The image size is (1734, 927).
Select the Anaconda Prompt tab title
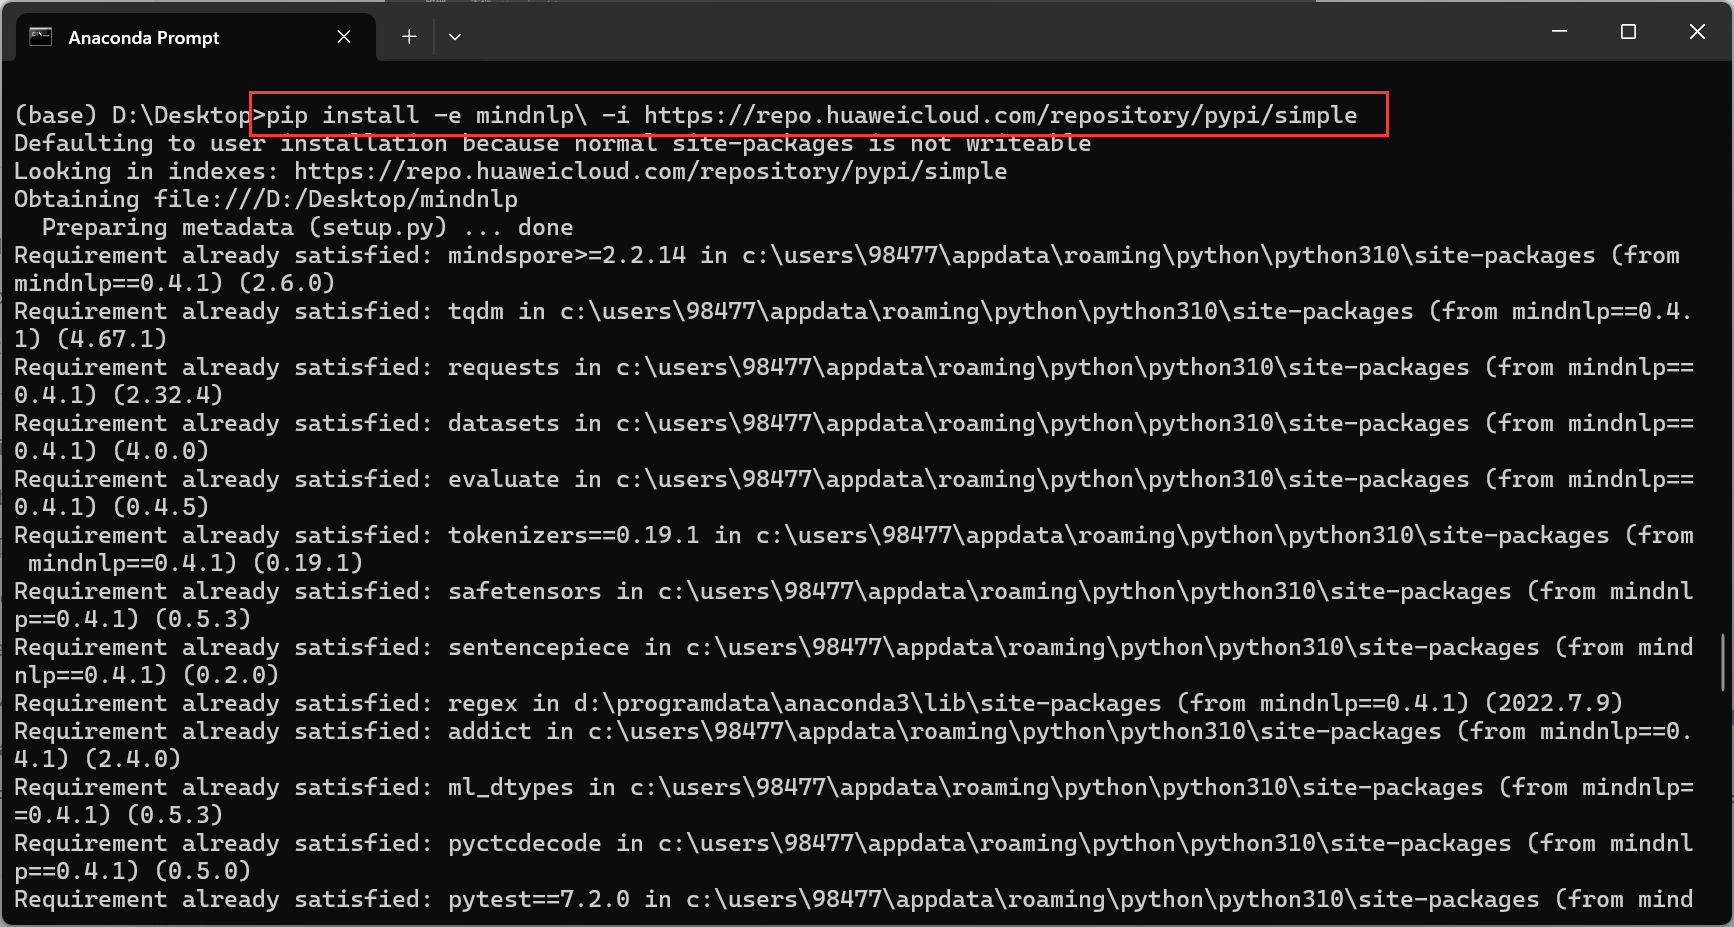pos(143,38)
